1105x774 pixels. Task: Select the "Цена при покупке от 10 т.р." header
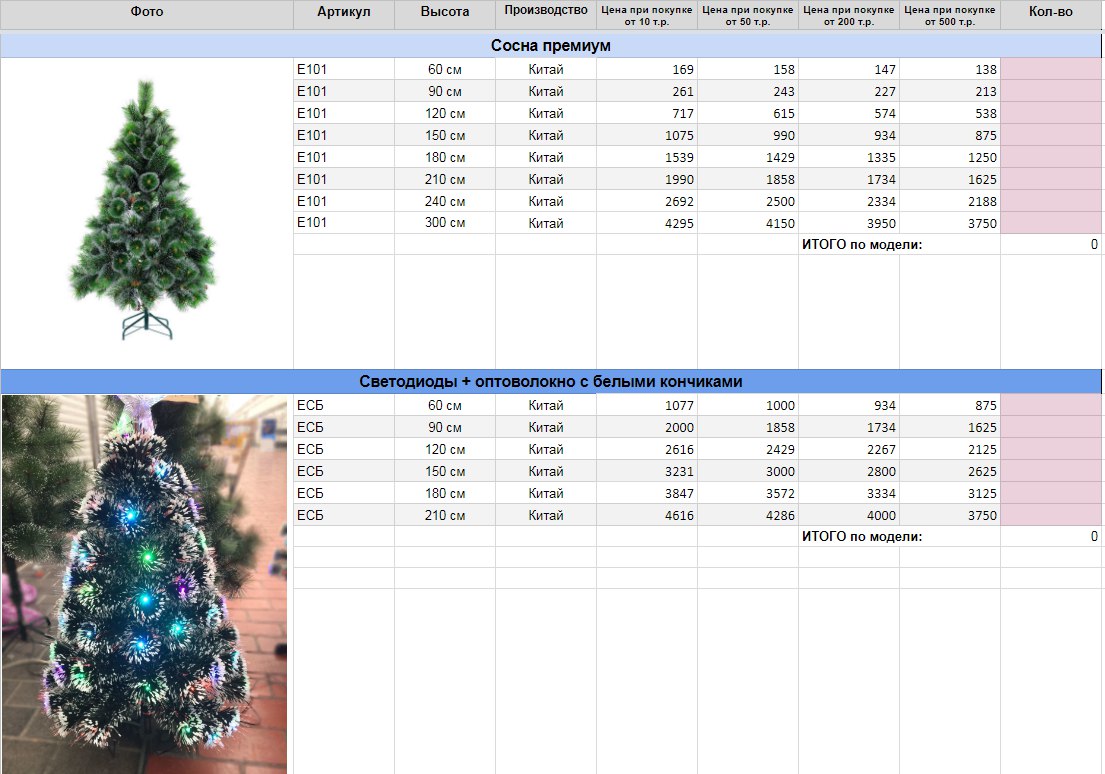click(646, 14)
